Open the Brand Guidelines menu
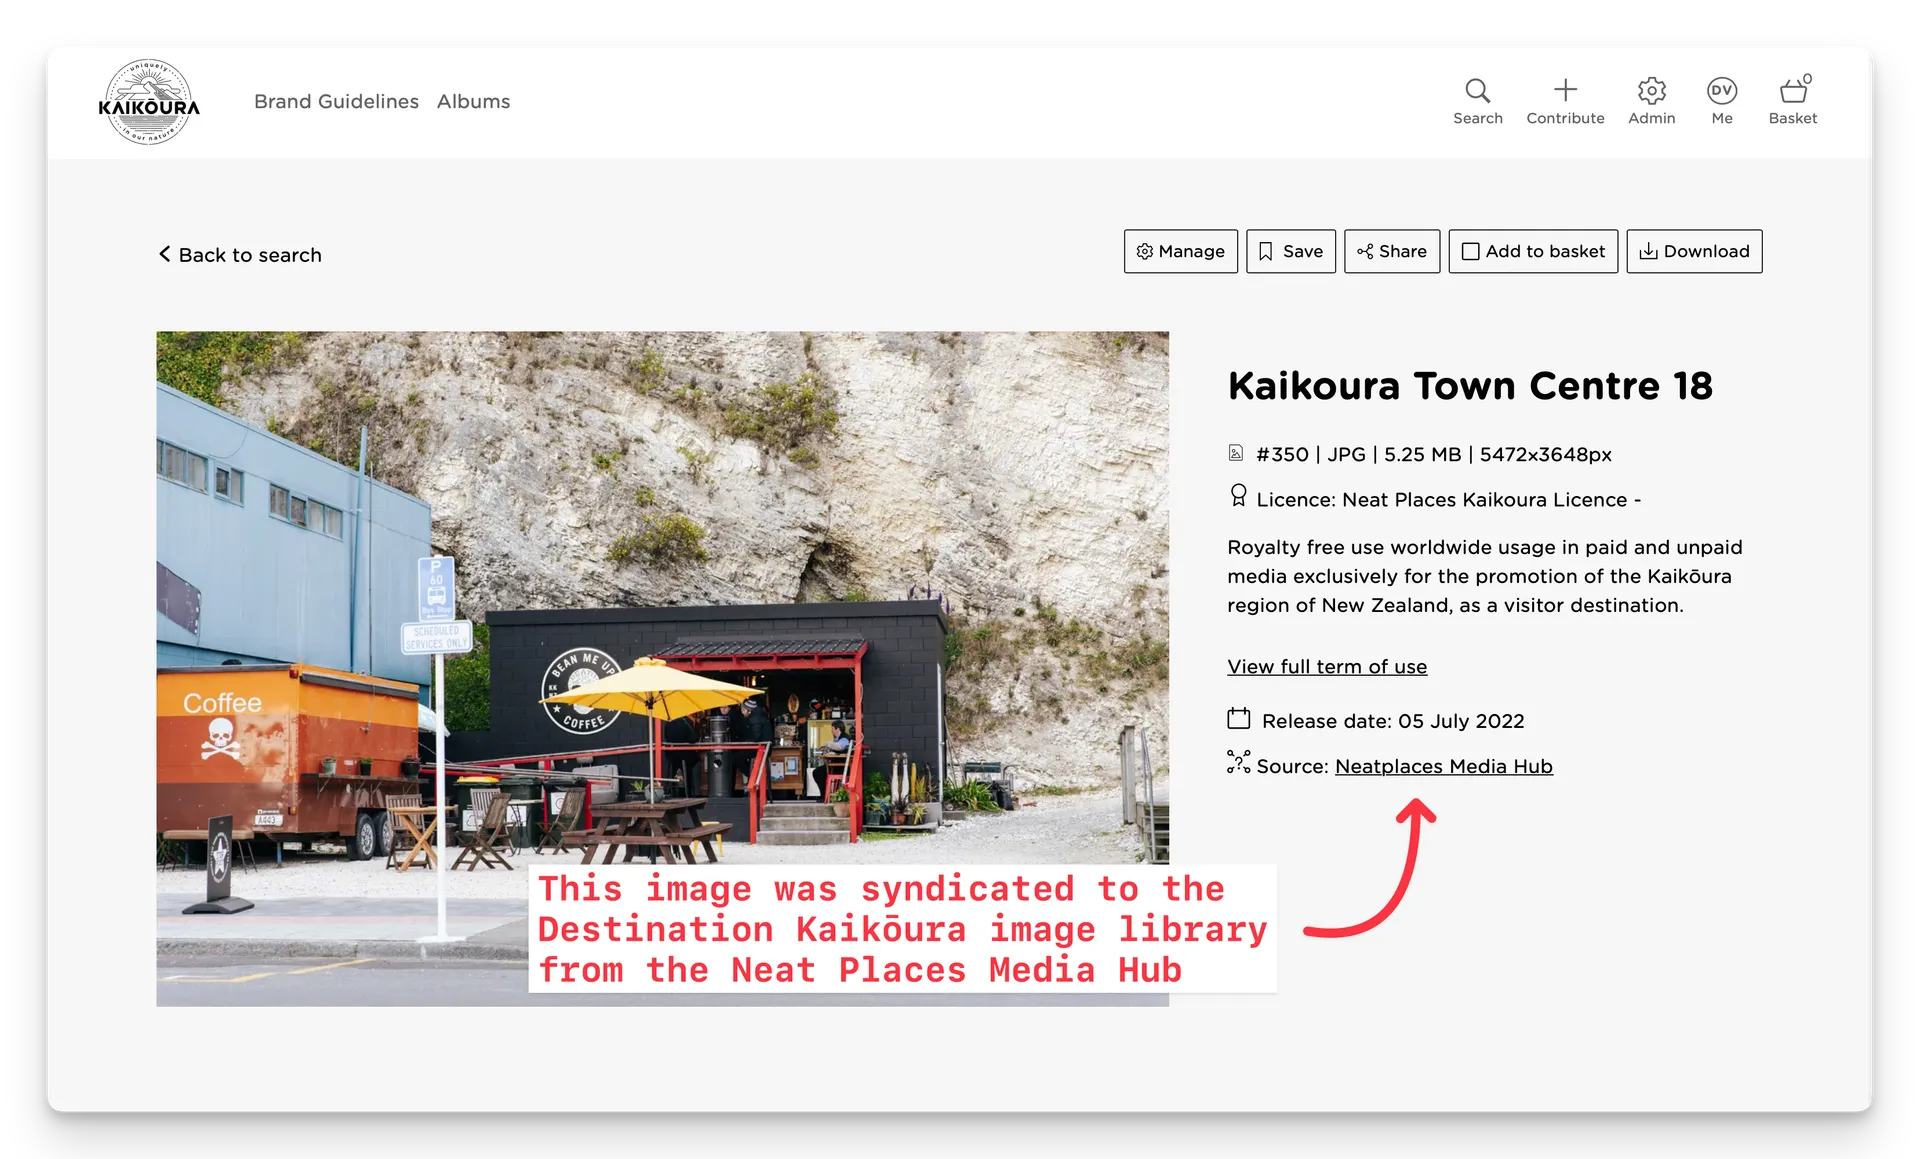 pos(336,101)
